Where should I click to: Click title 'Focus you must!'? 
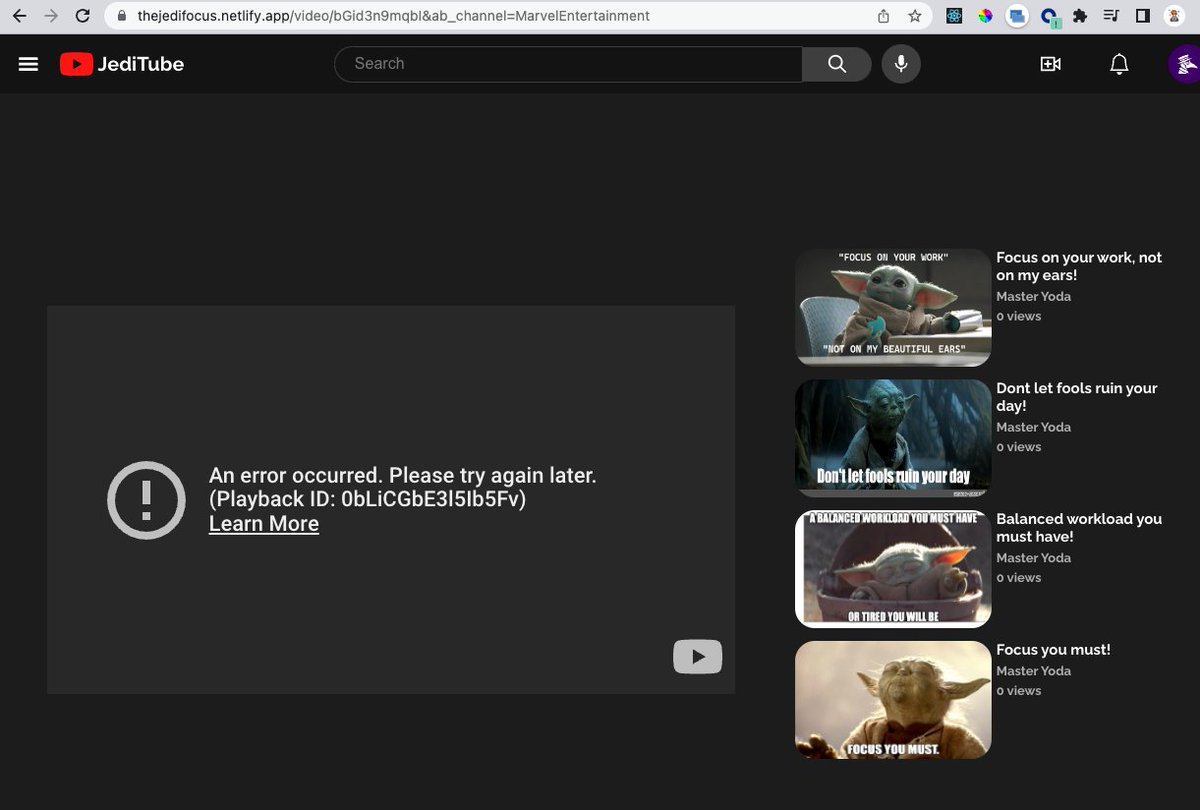pos(1053,650)
